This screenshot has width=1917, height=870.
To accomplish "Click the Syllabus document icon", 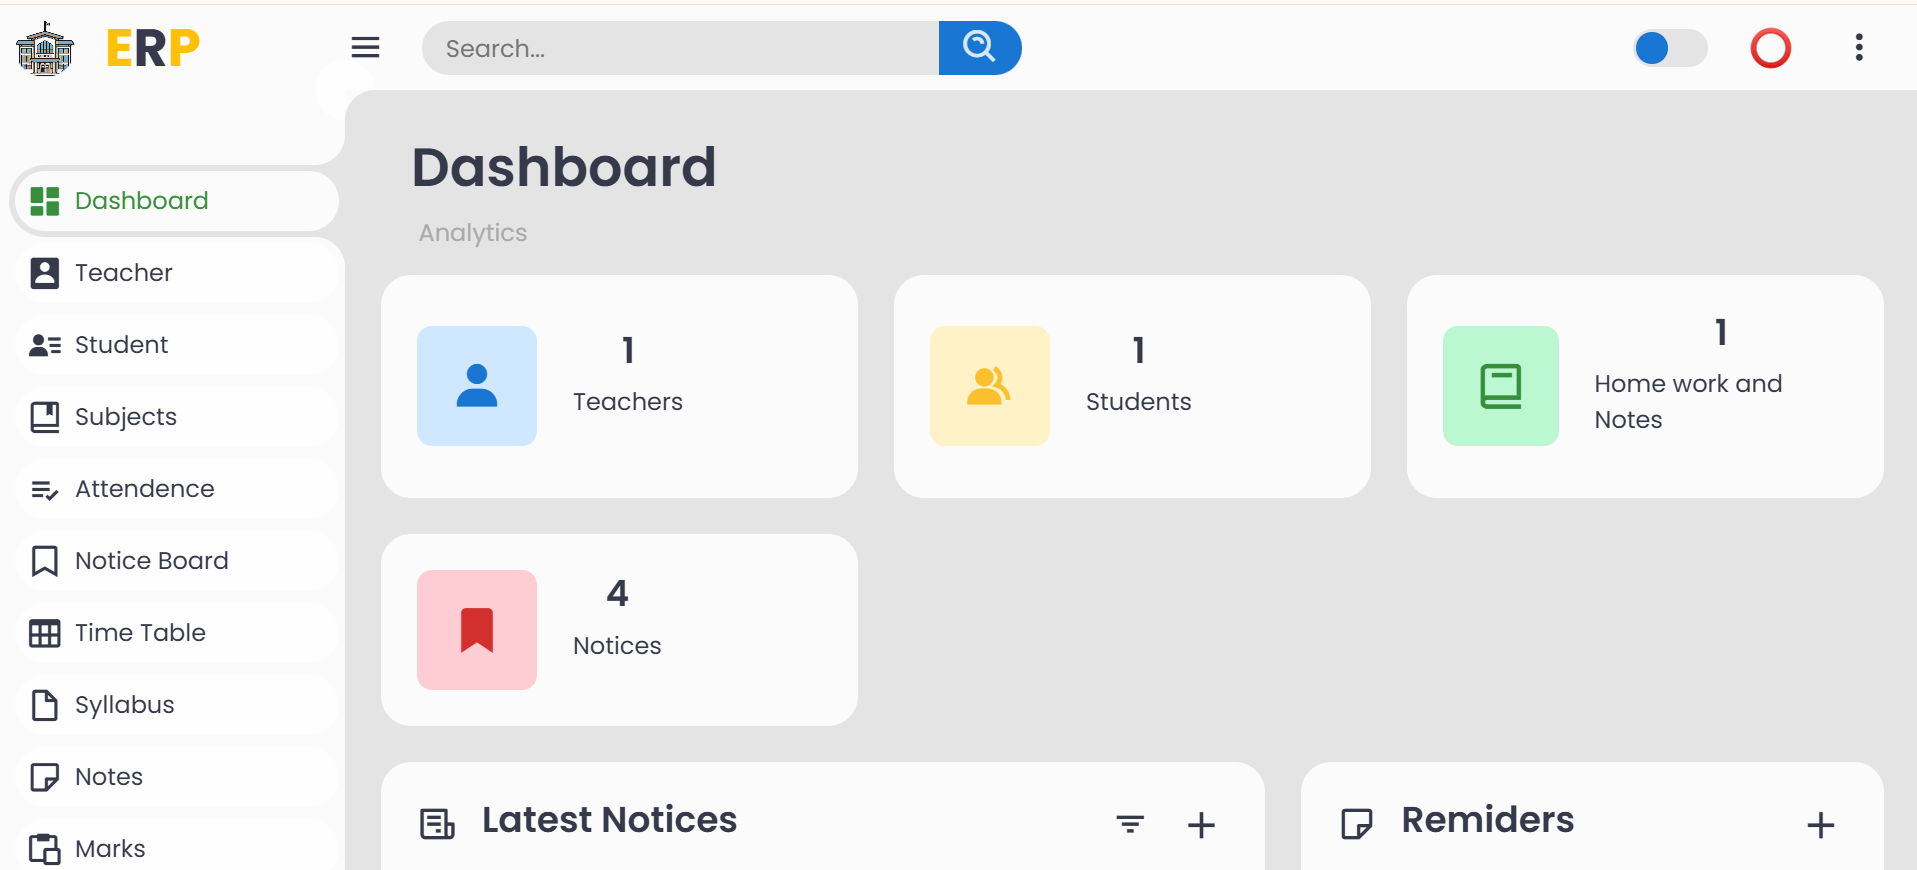I will pos(45,705).
